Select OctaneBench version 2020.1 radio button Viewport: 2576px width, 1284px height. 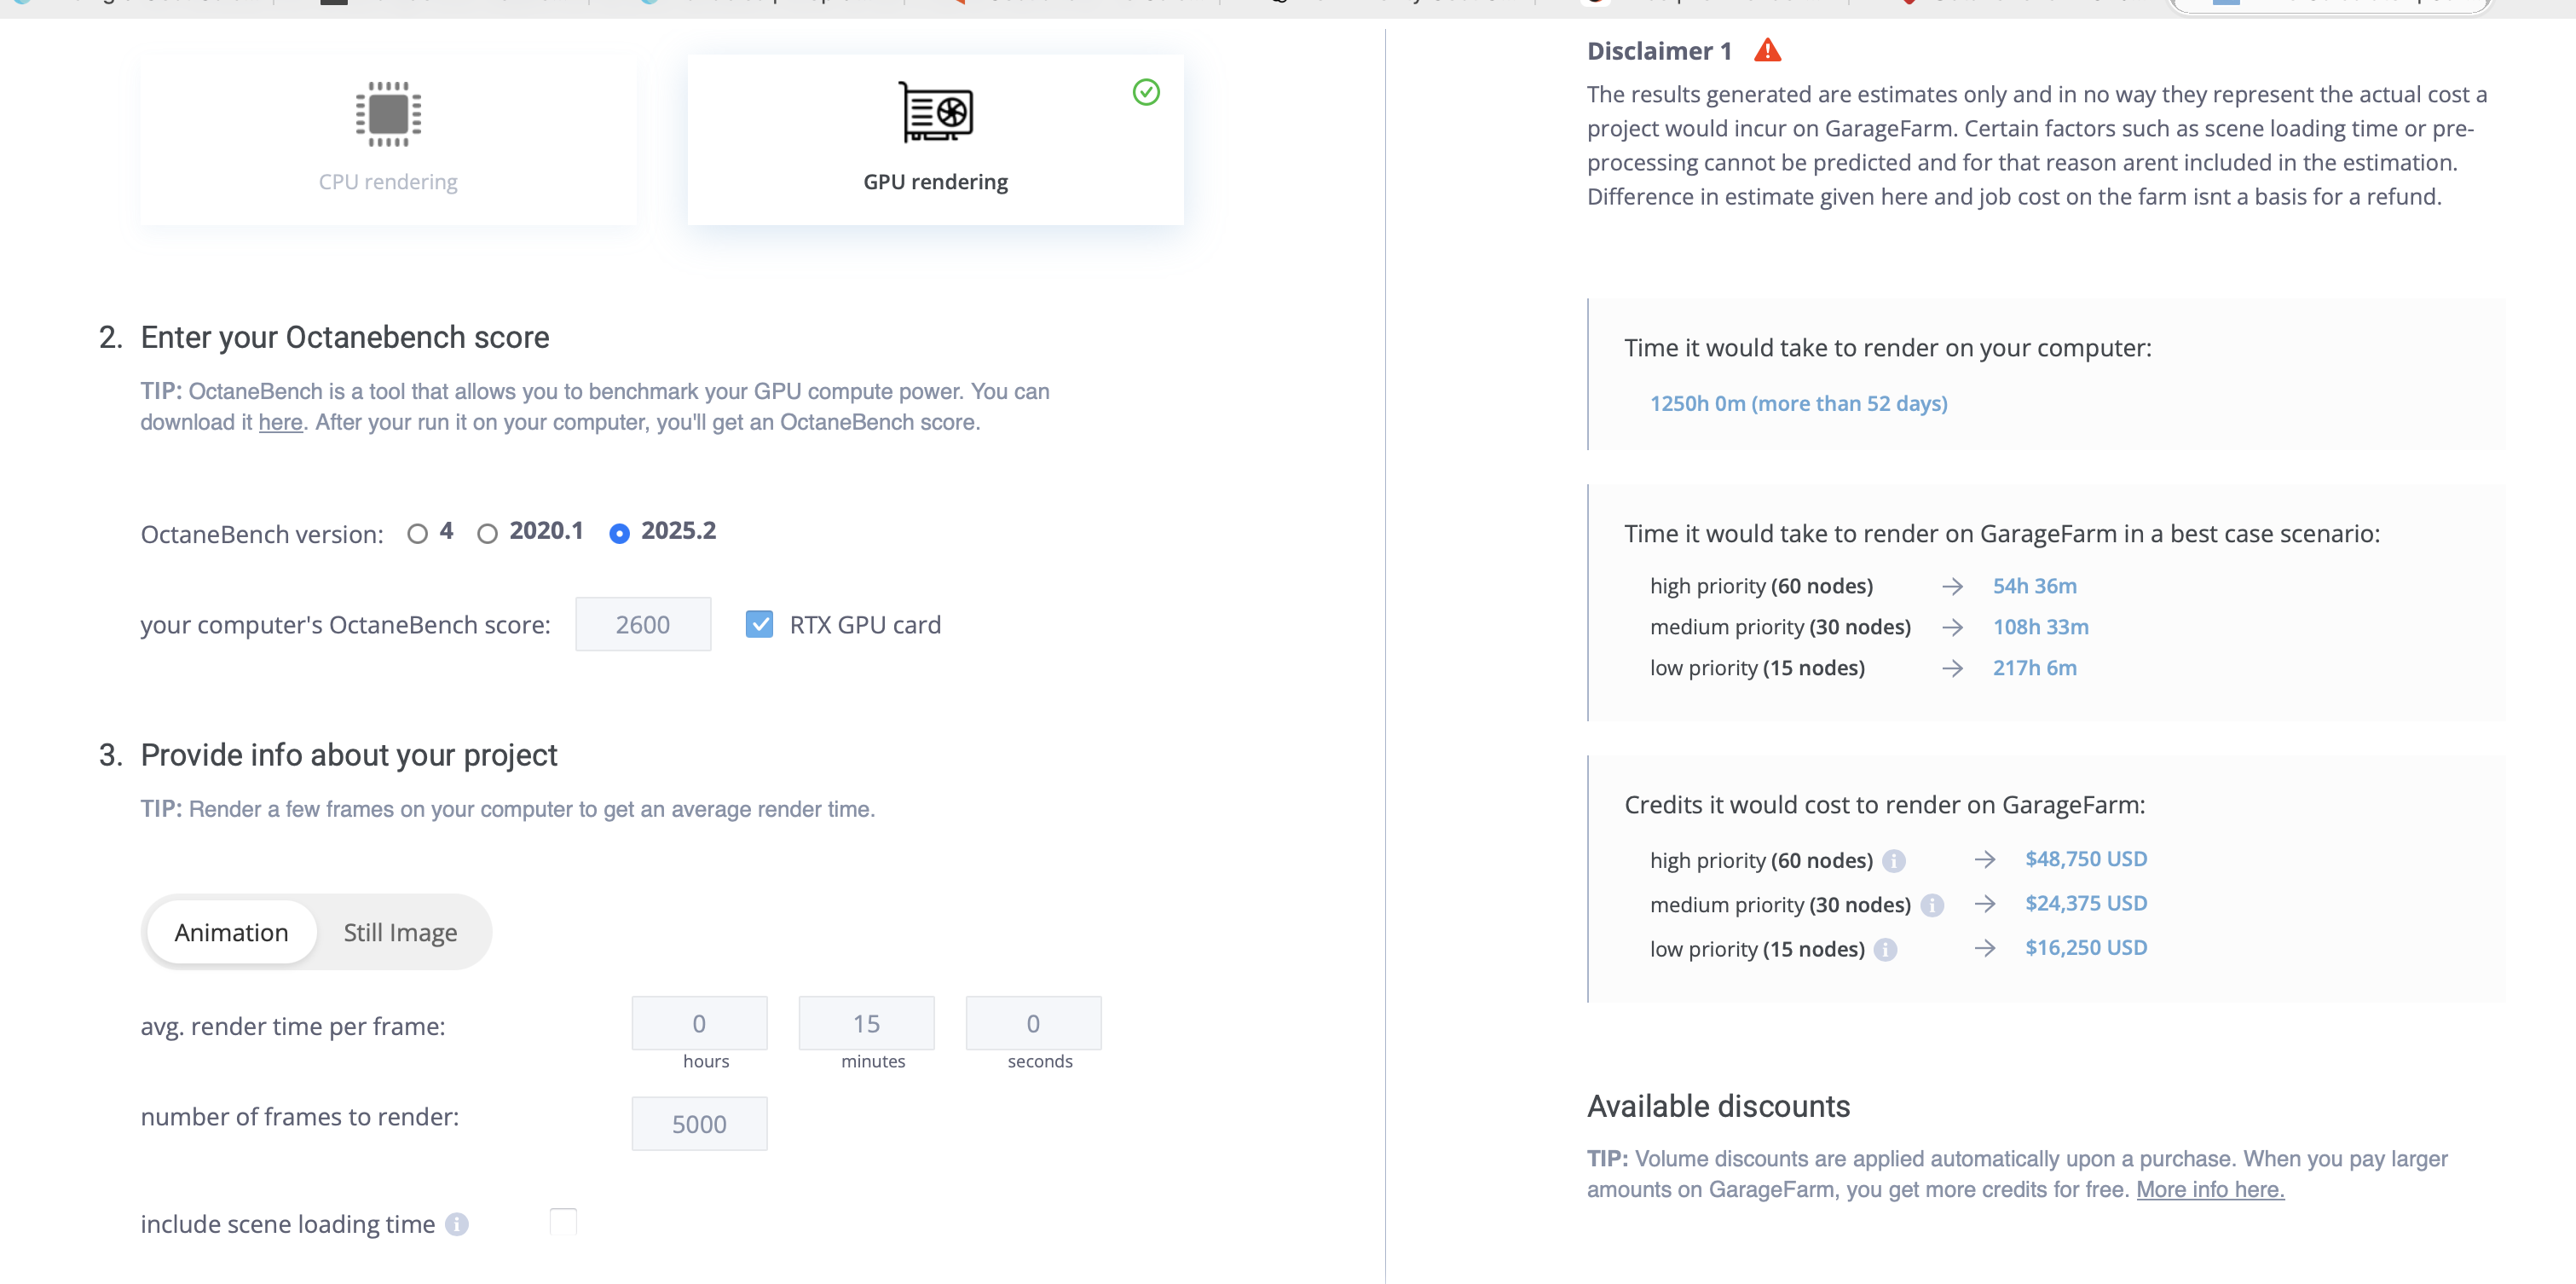(x=487, y=534)
